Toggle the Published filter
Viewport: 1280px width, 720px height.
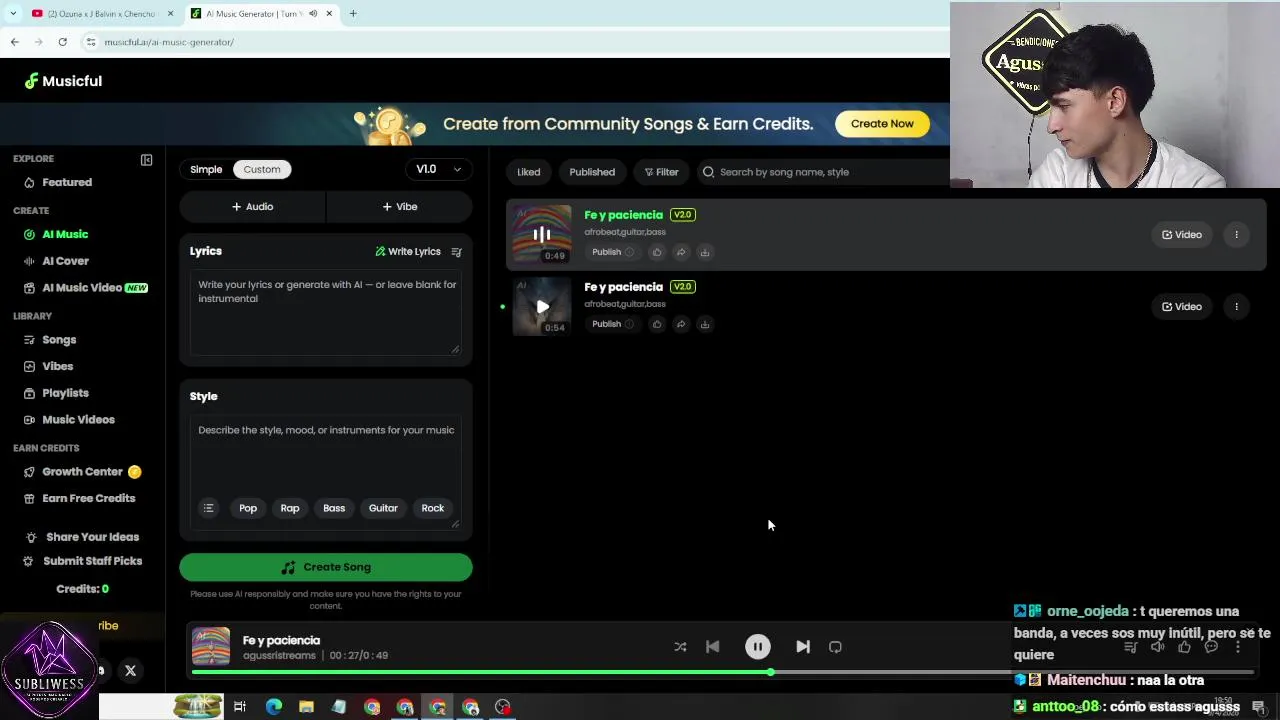point(592,172)
